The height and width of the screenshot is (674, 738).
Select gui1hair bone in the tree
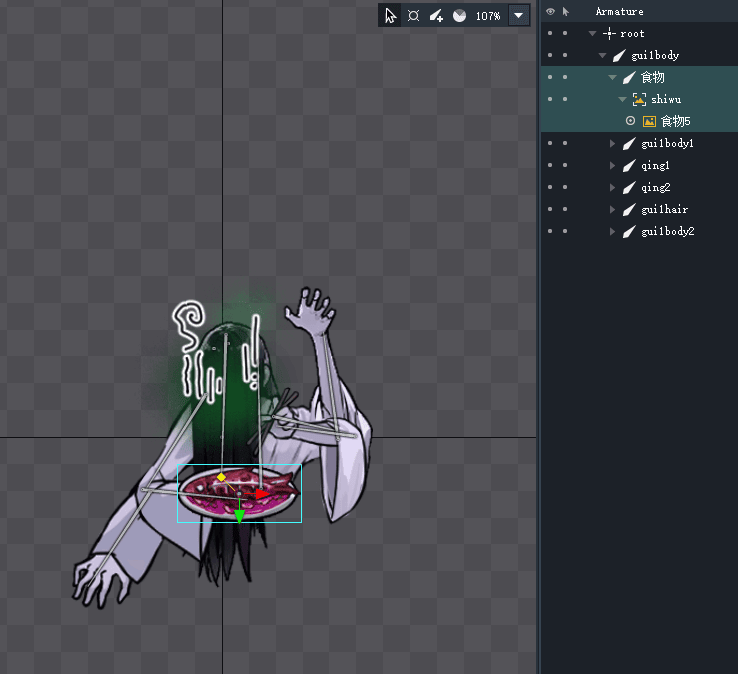pyautogui.click(x=664, y=210)
